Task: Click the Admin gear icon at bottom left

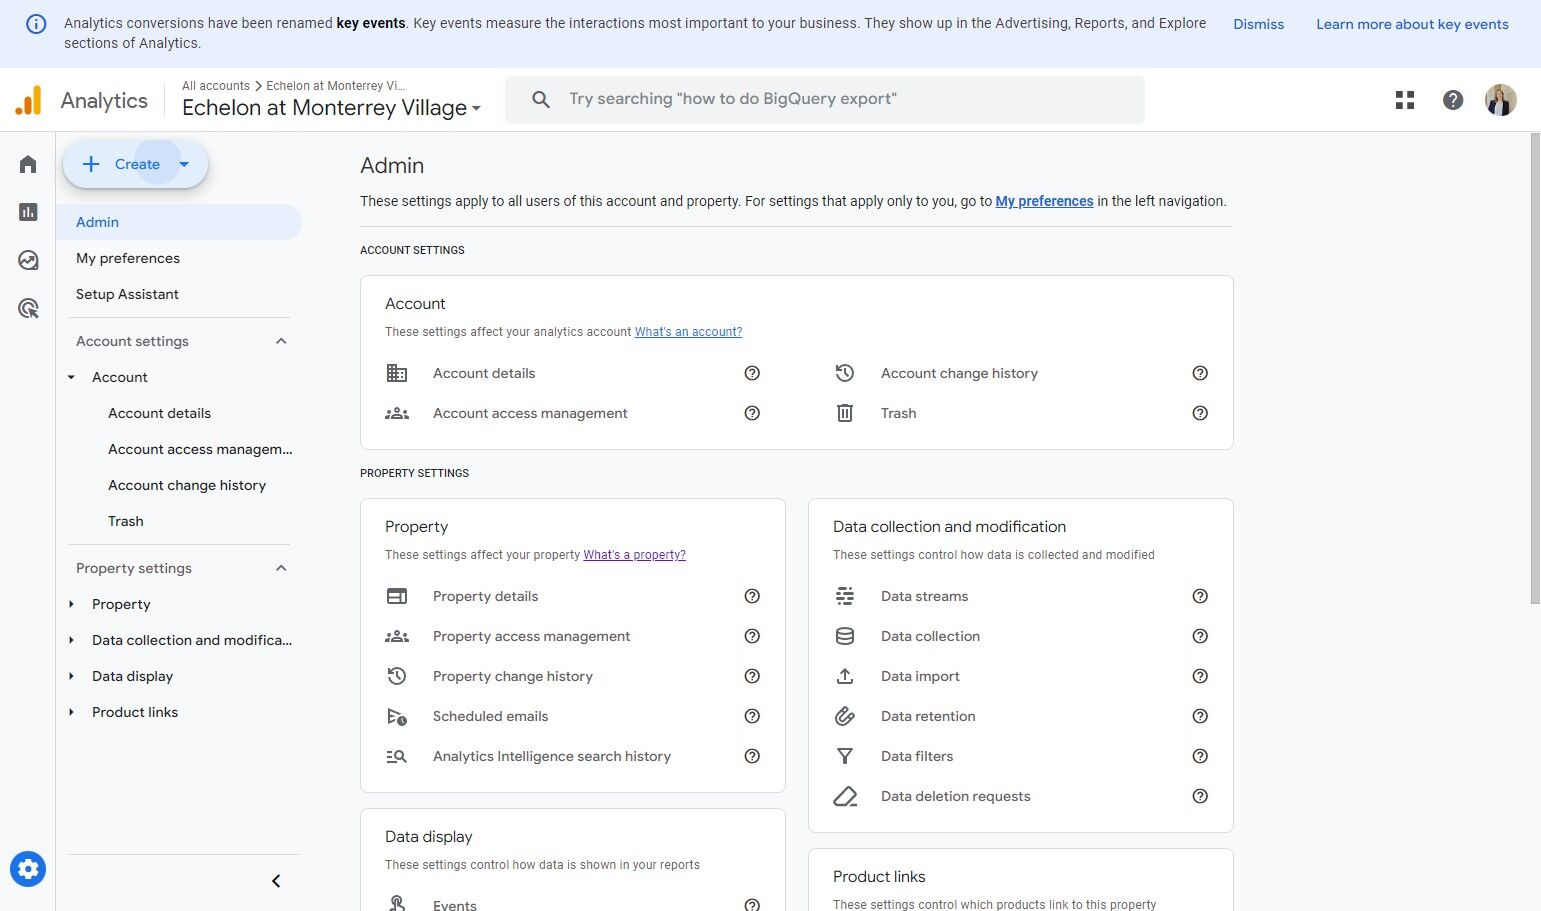Action: [x=28, y=869]
